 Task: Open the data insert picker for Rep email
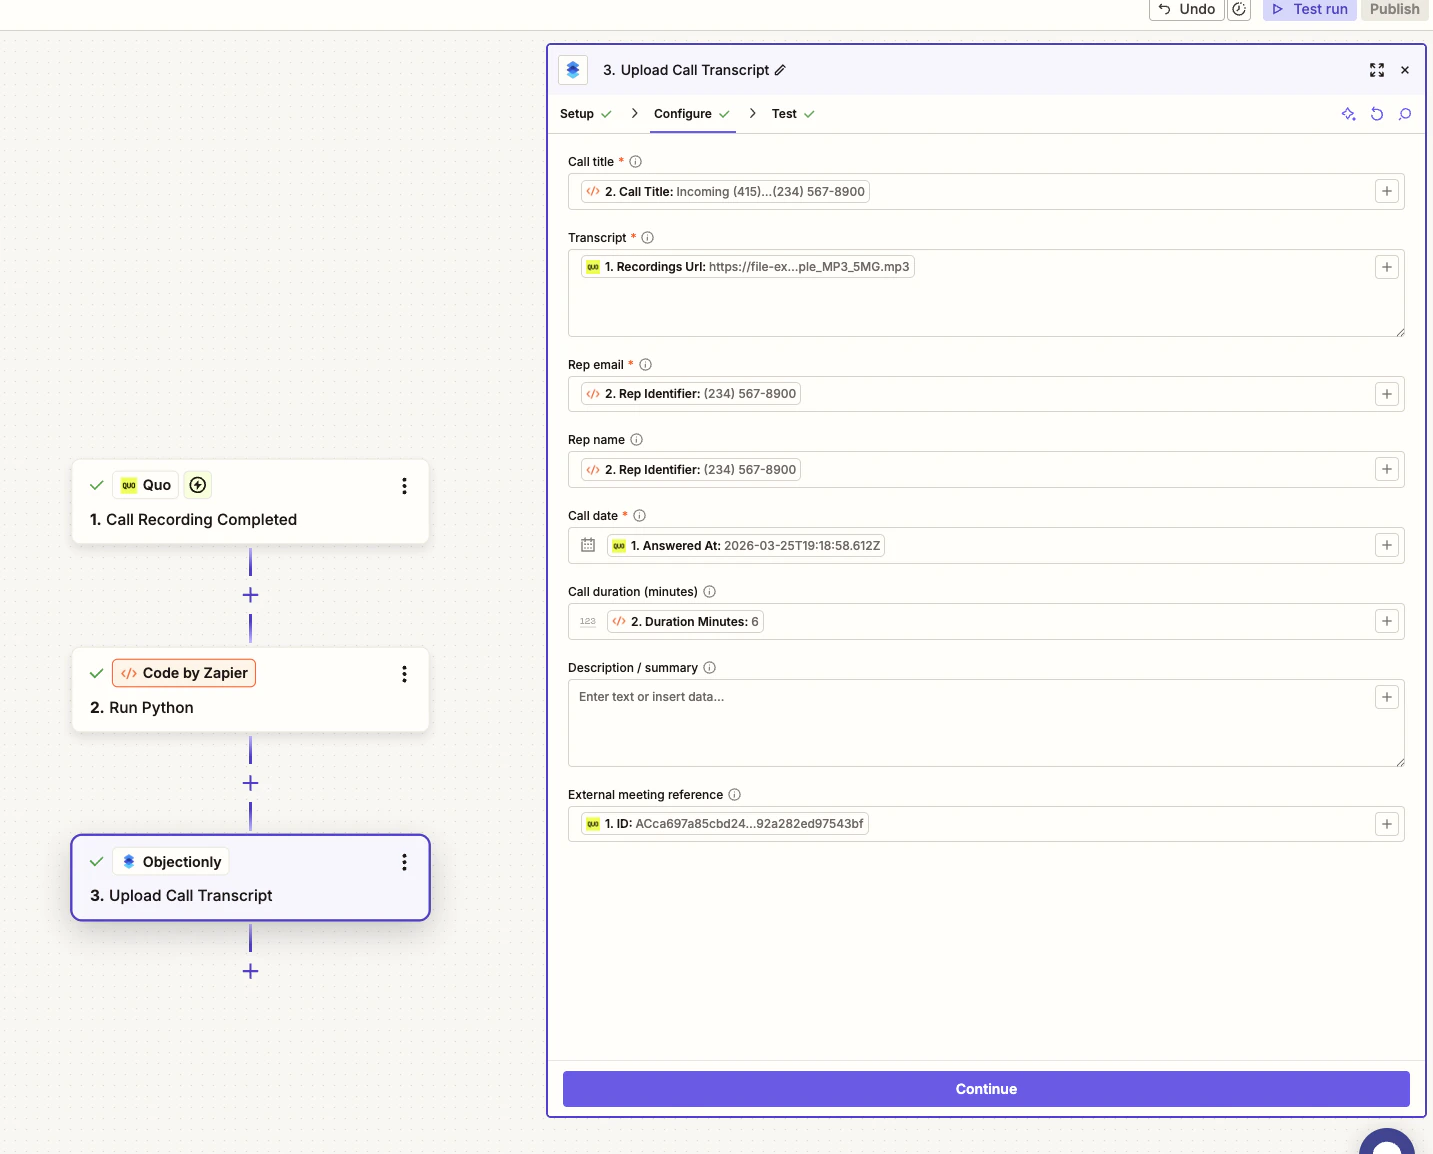(x=1386, y=393)
